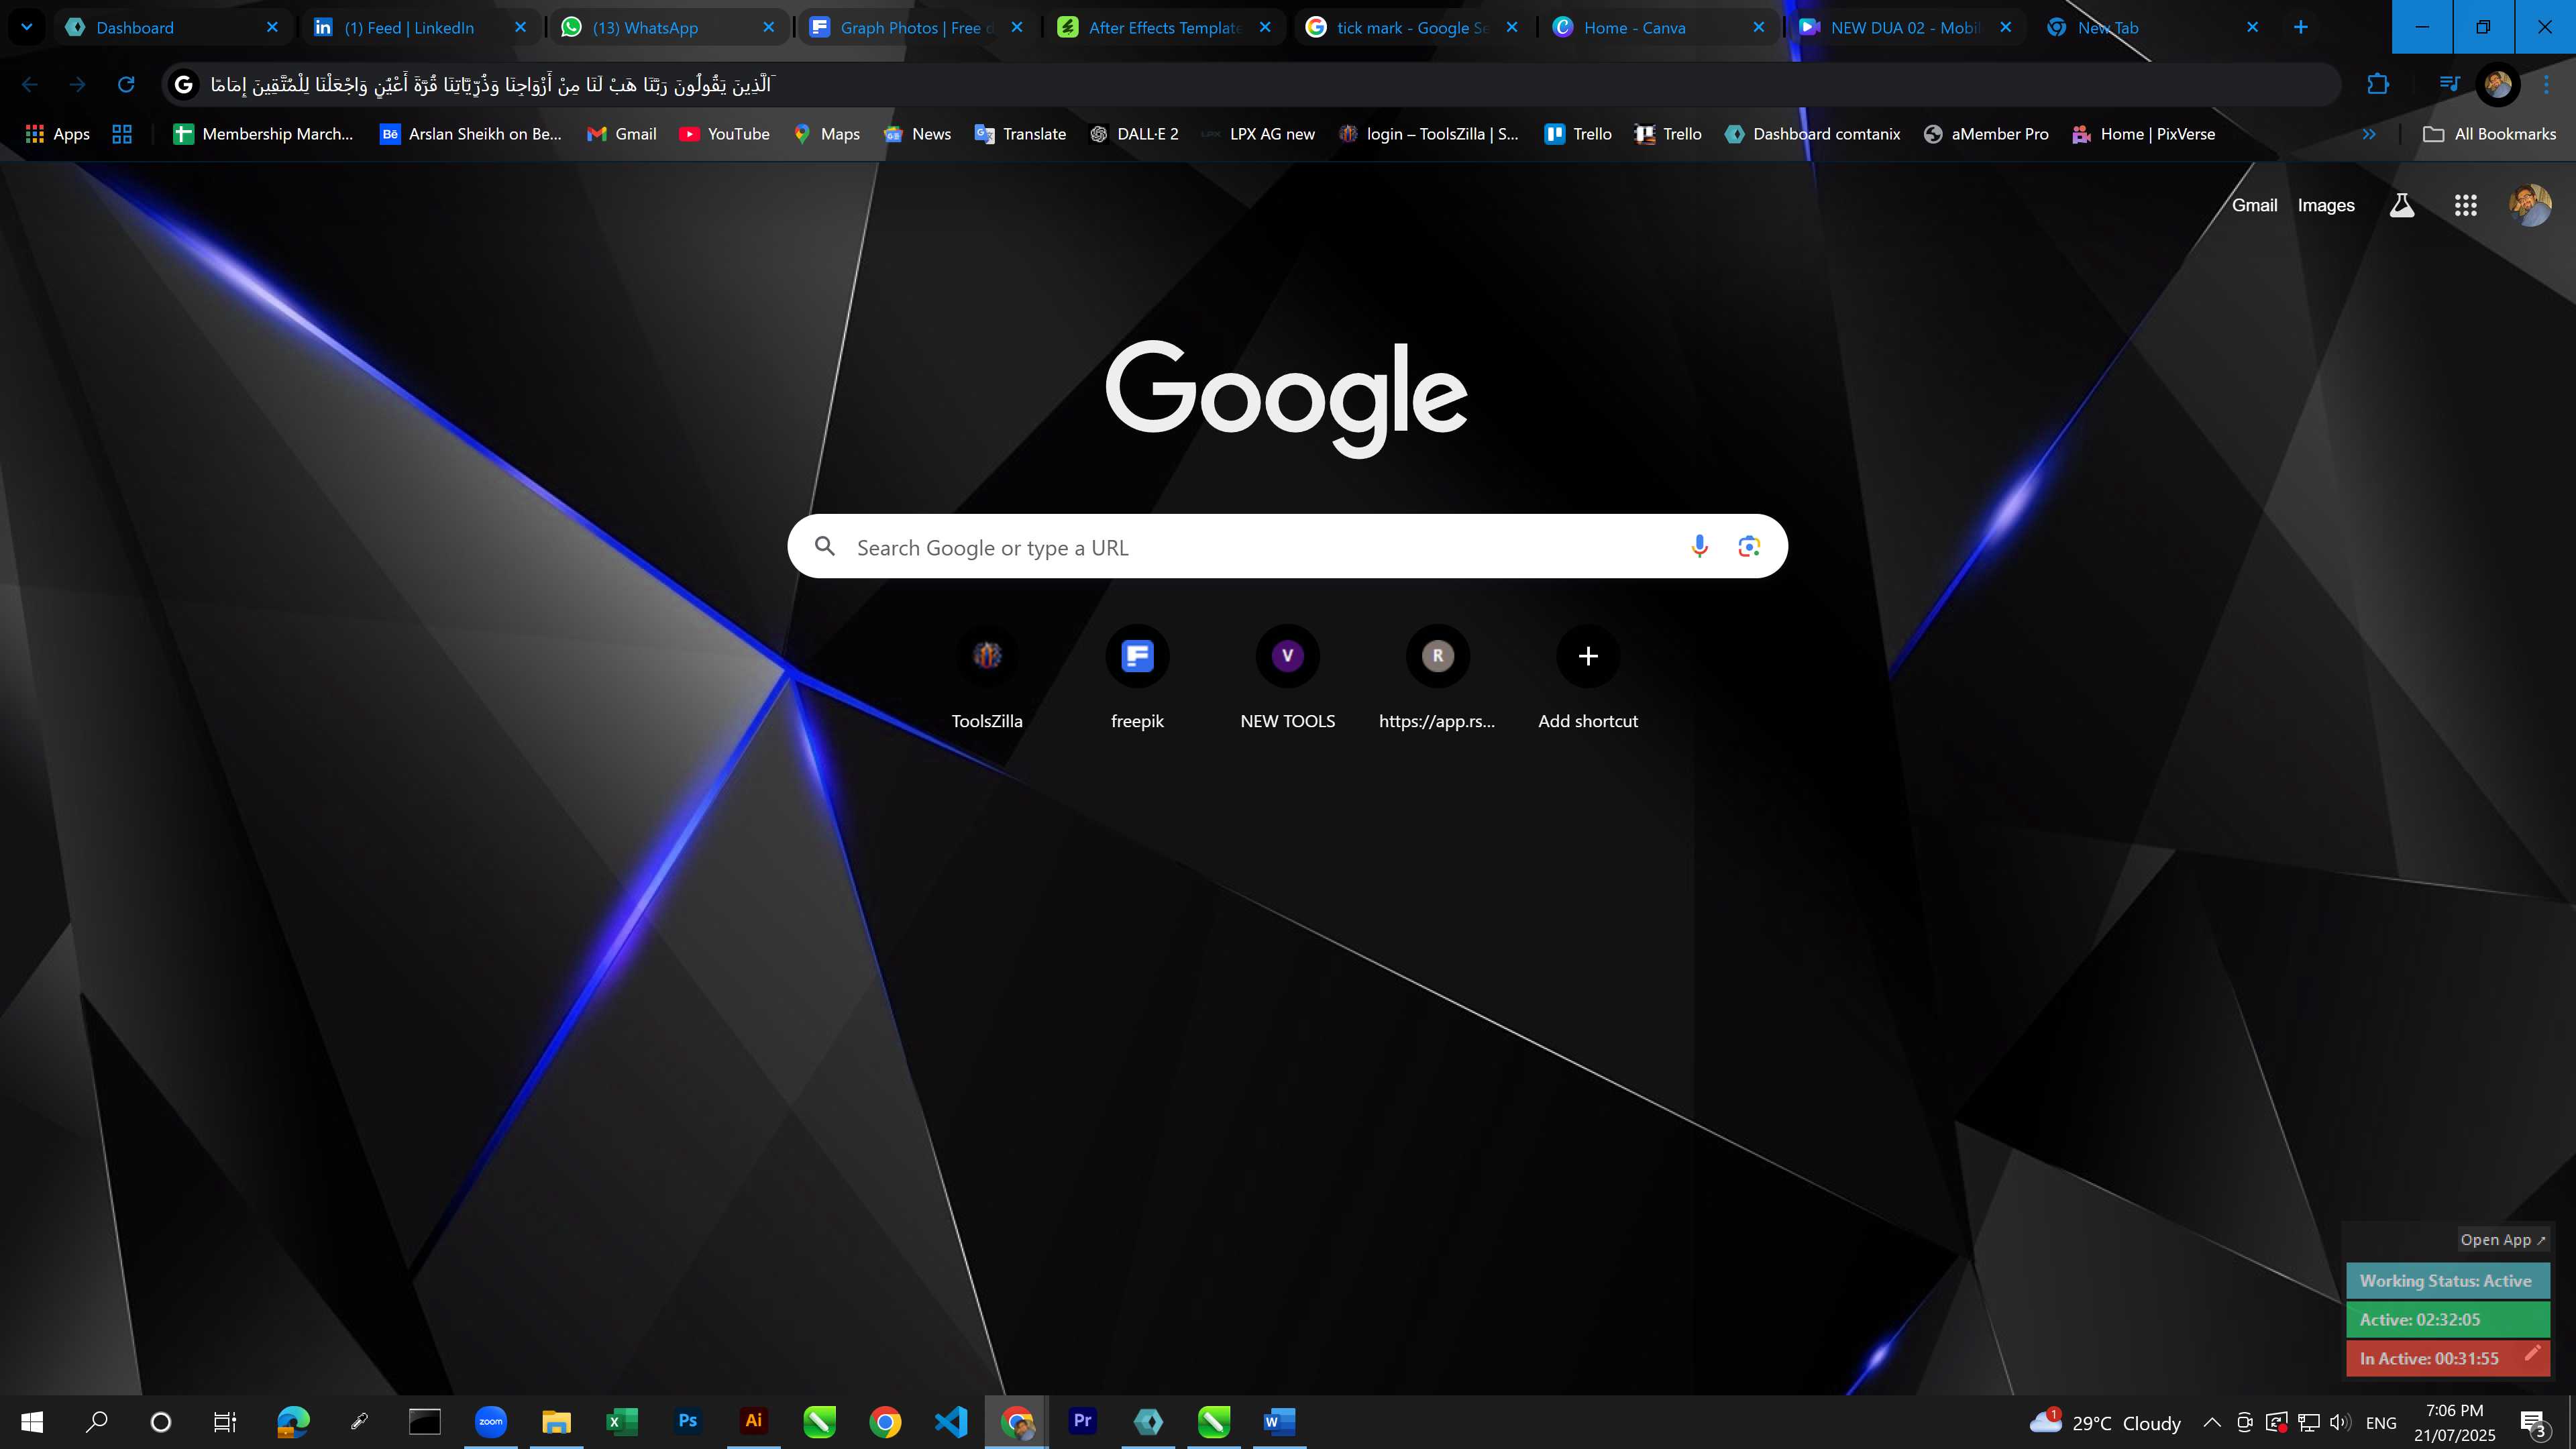Open the All Bookmarks folder
This screenshot has width=2576, height=1449.
click(2489, 134)
